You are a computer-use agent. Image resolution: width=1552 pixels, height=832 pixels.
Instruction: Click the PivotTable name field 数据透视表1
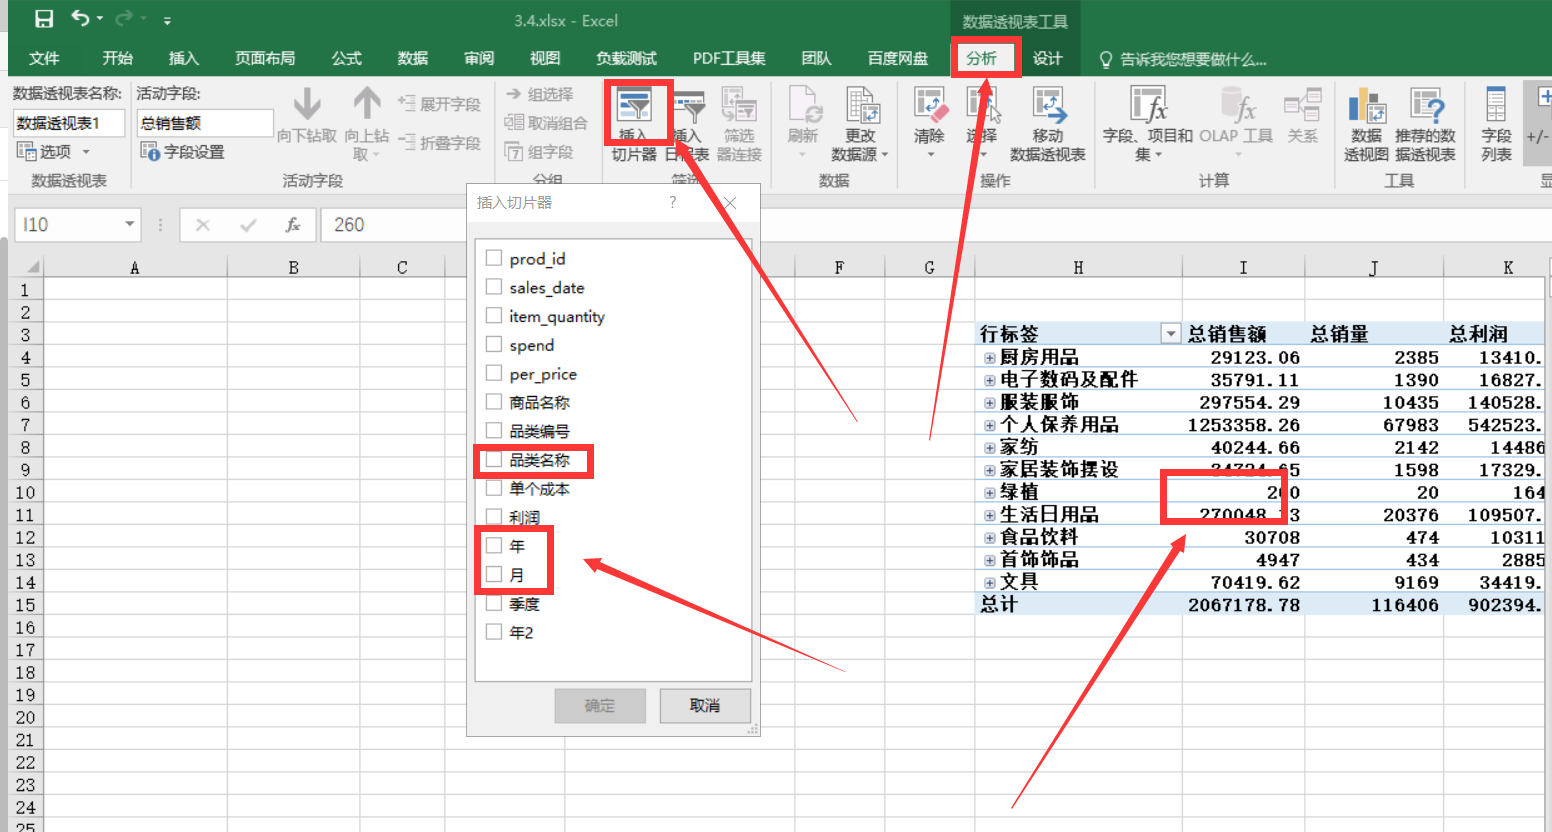coord(69,123)
